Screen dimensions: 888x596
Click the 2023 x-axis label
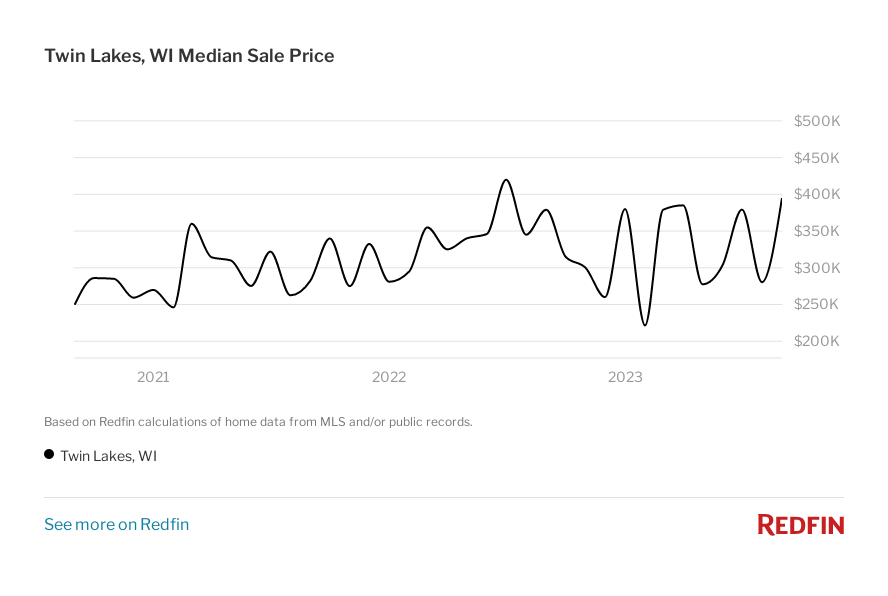pos(626,377)
